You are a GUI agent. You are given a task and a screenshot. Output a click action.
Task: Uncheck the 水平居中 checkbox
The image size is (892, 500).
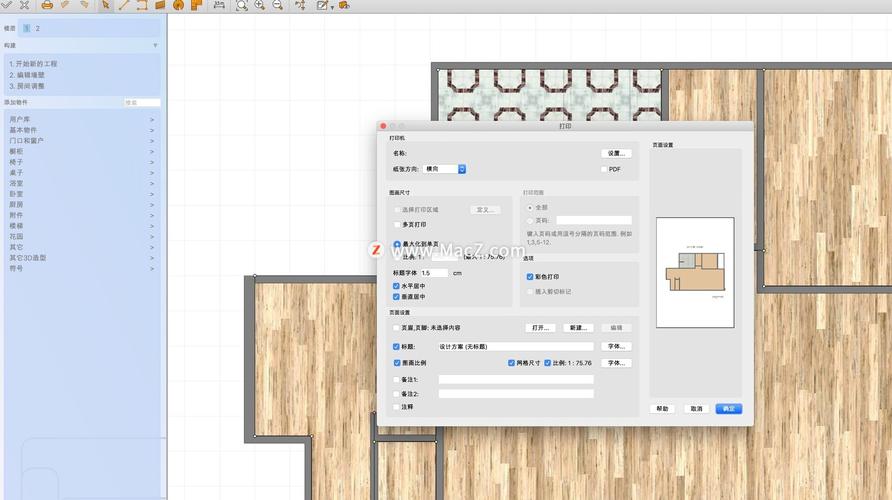point(396,286)
